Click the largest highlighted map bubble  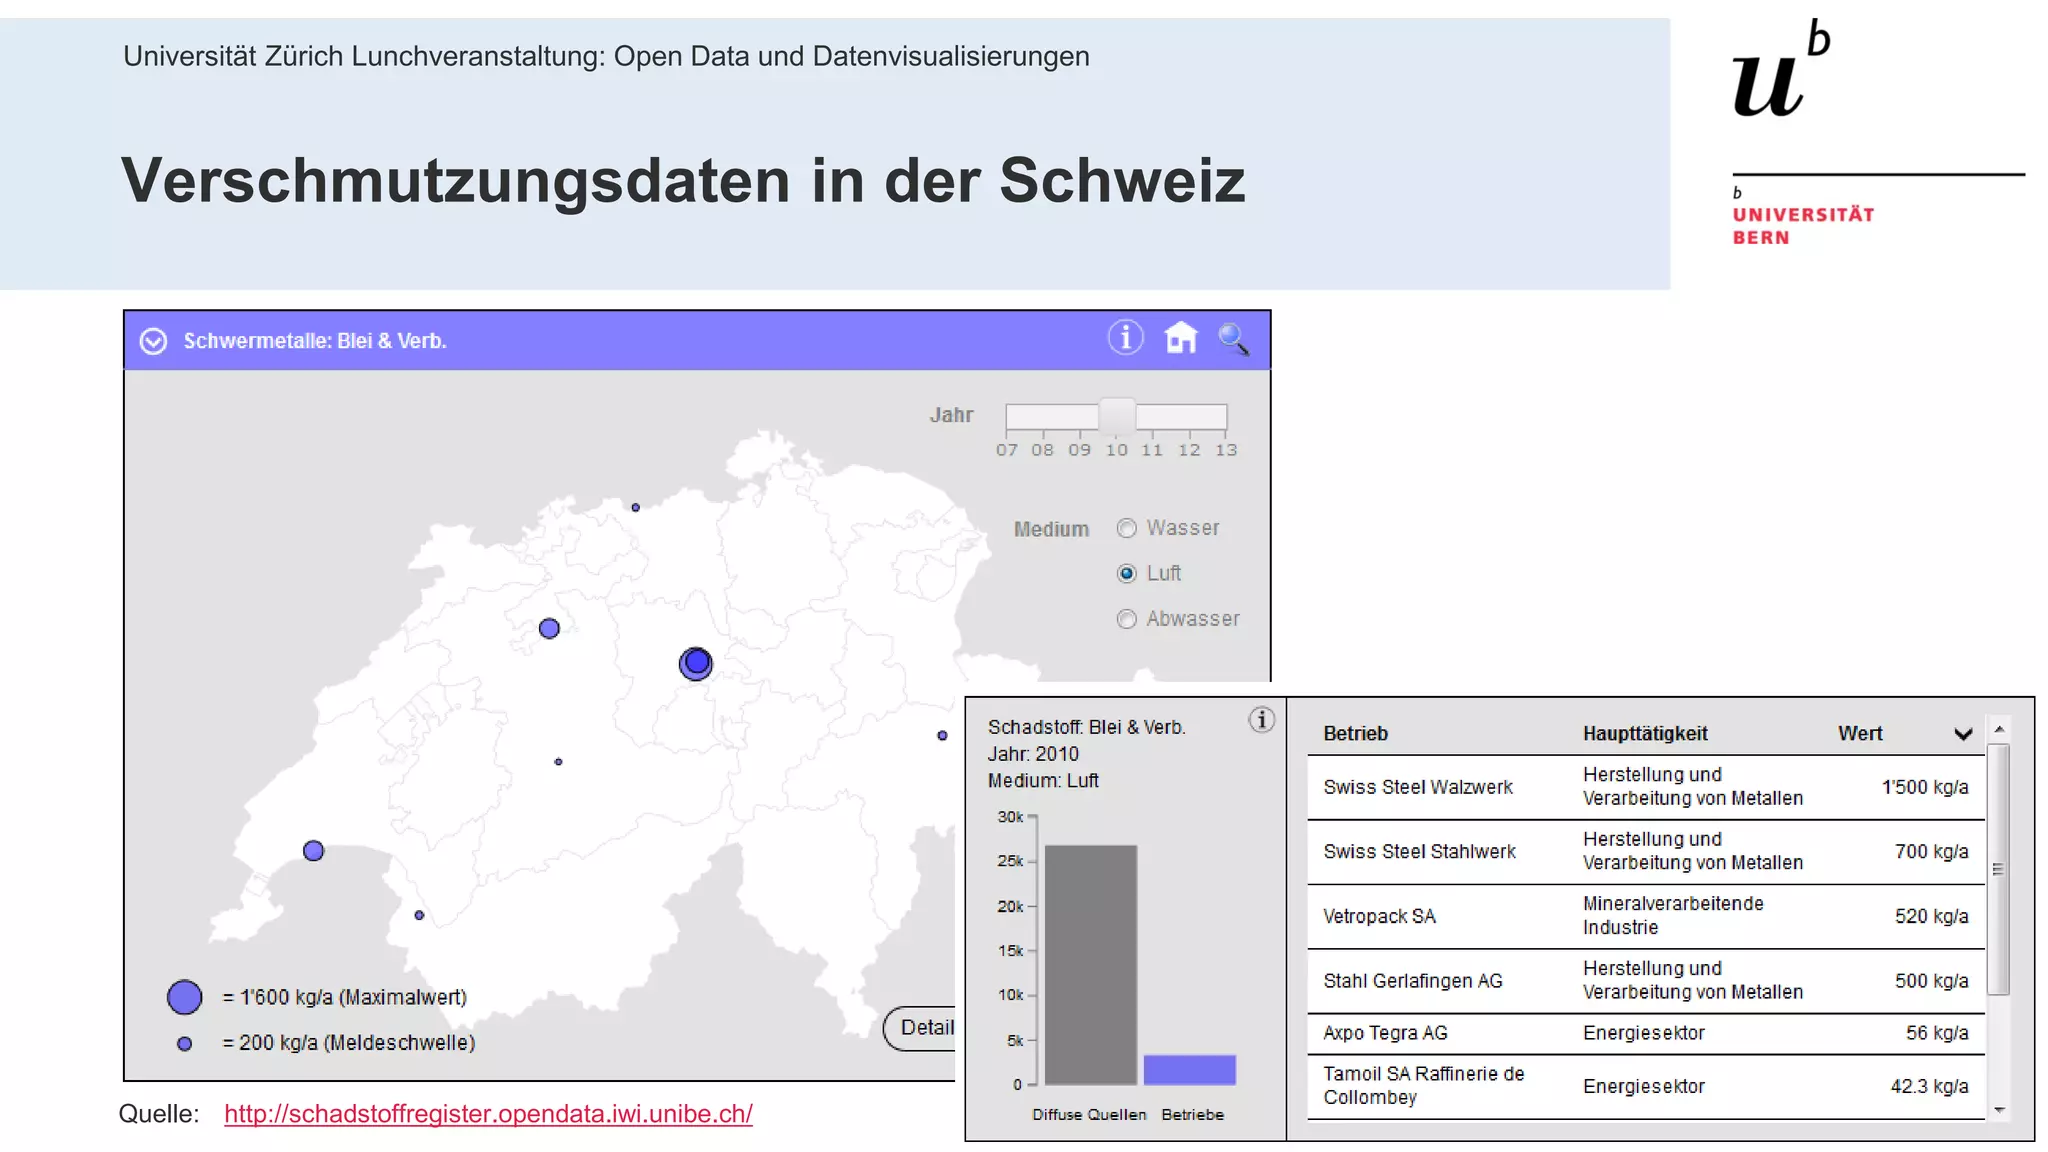tap(696, 663)
